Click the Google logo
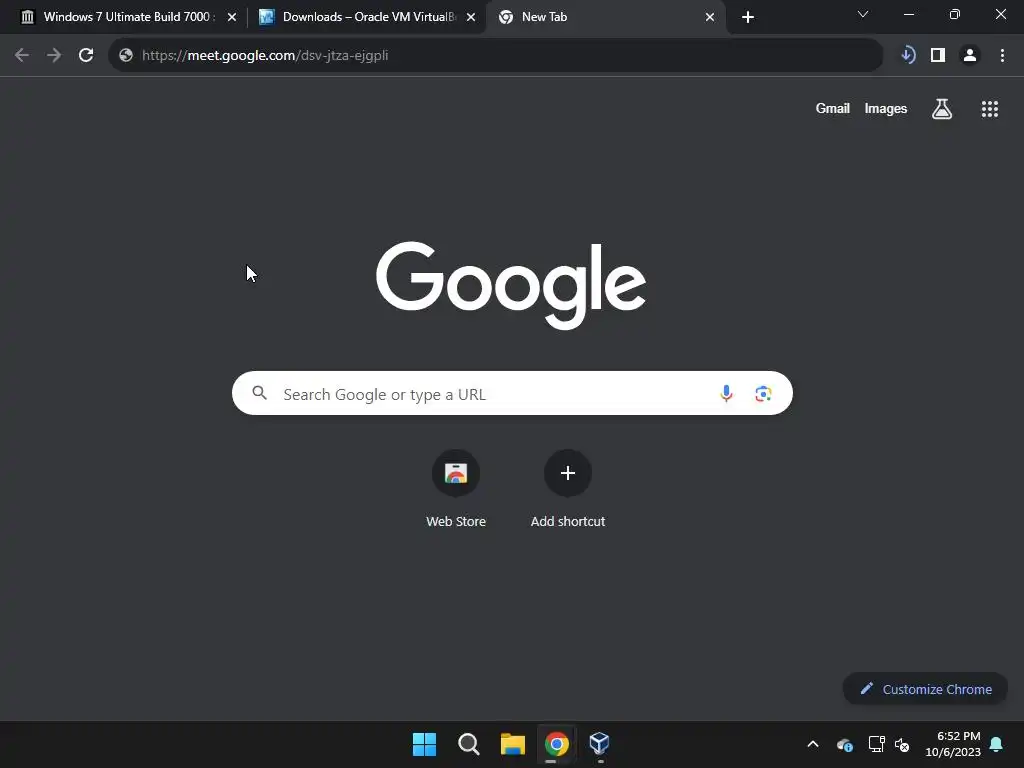The image size is (1024, 768). (511, 285)
